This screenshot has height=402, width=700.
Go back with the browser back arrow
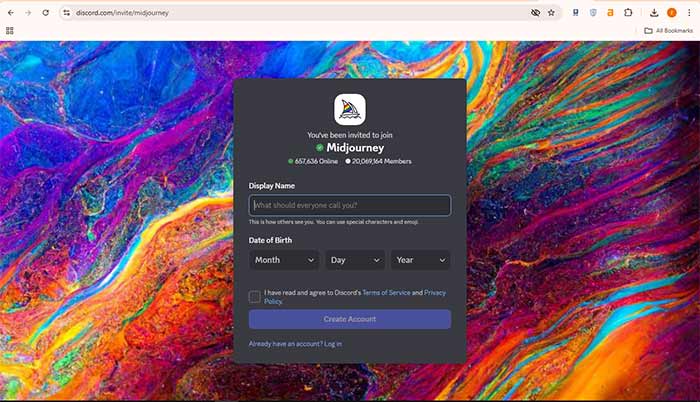pos(11,13)
